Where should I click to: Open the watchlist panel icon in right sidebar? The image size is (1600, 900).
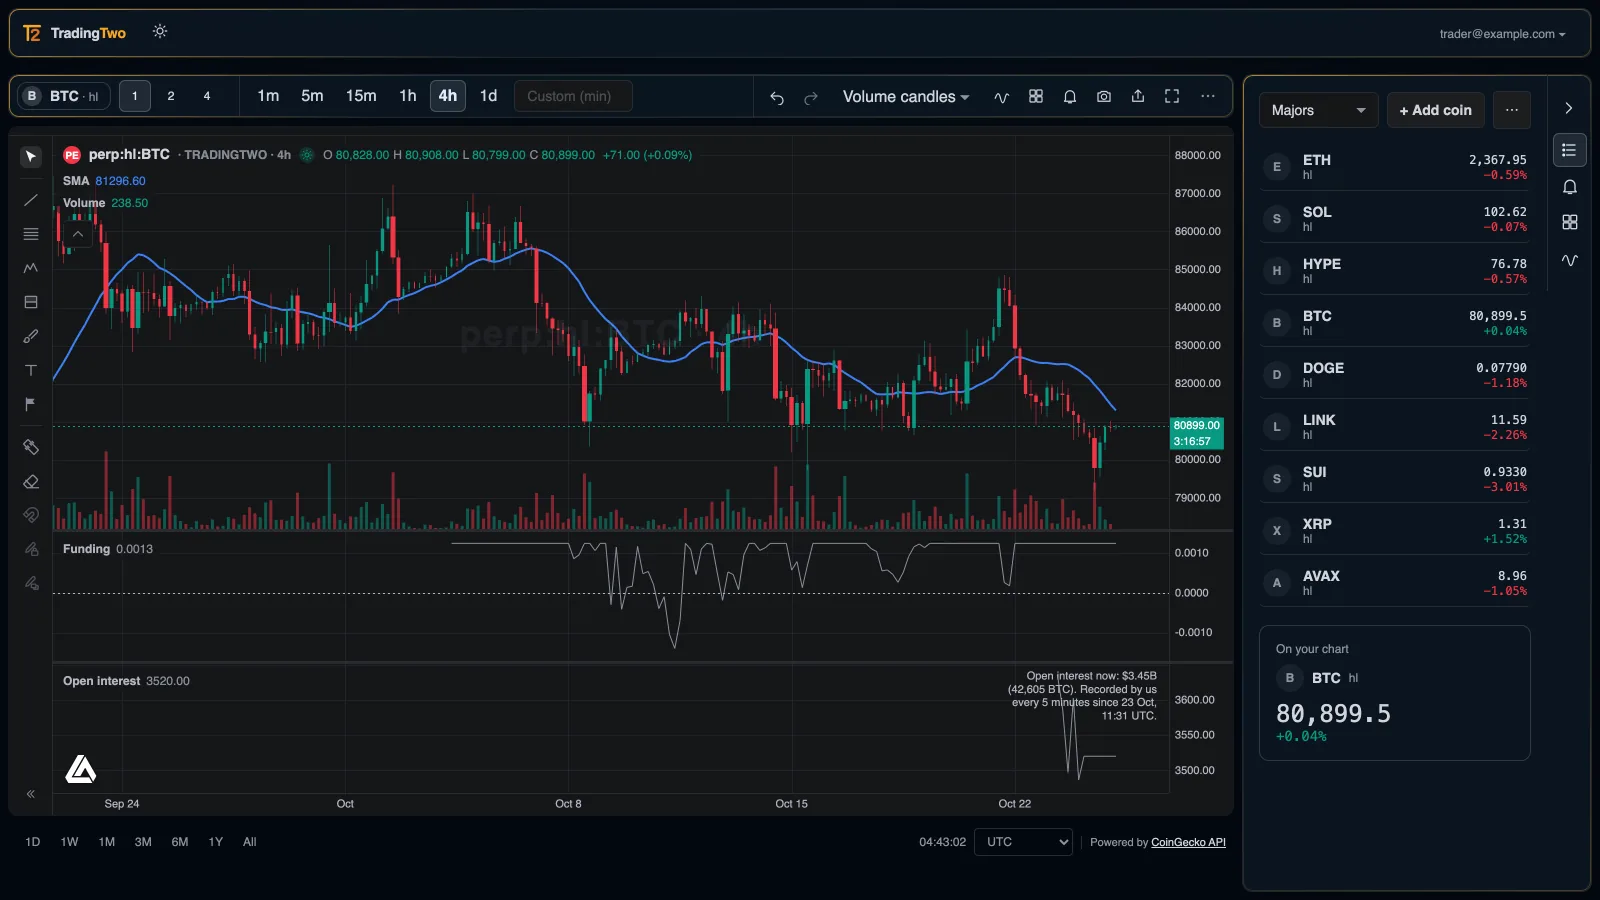point(1569,150)
